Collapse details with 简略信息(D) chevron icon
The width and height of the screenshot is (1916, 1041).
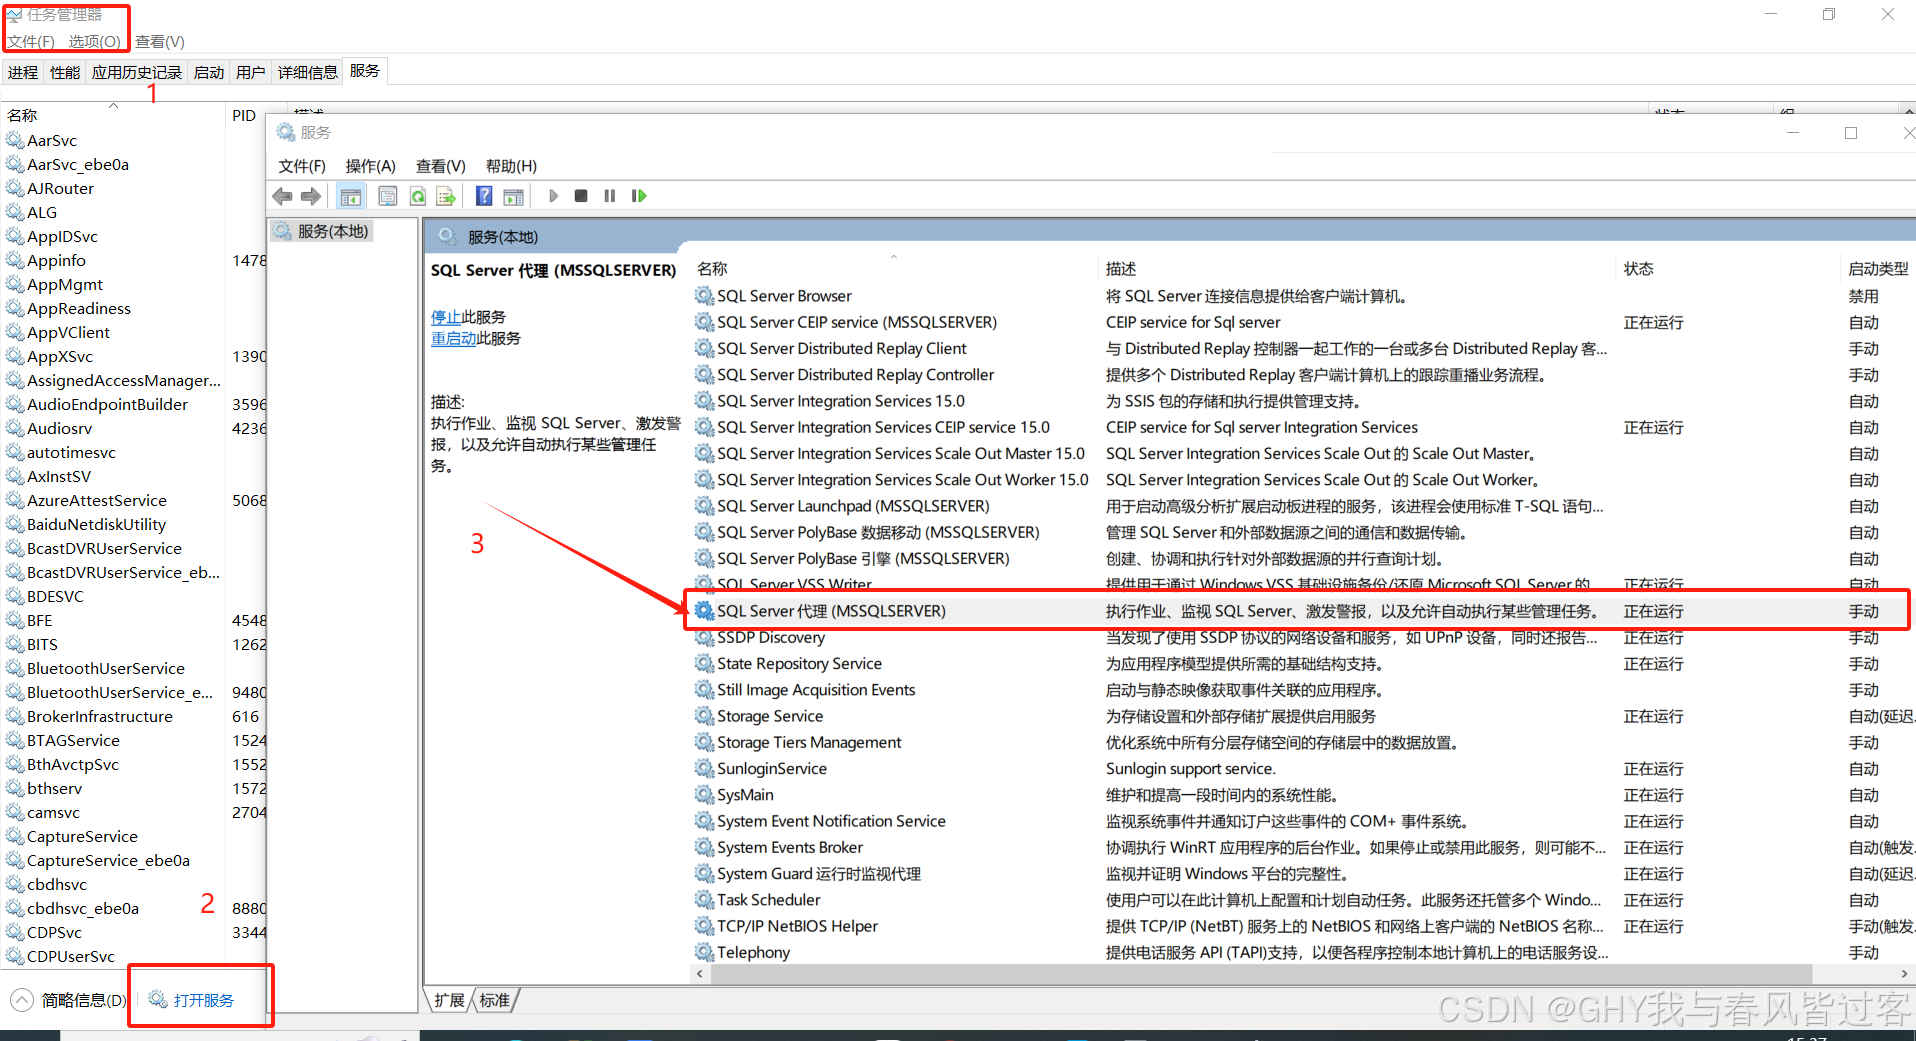tap(22, 999)
